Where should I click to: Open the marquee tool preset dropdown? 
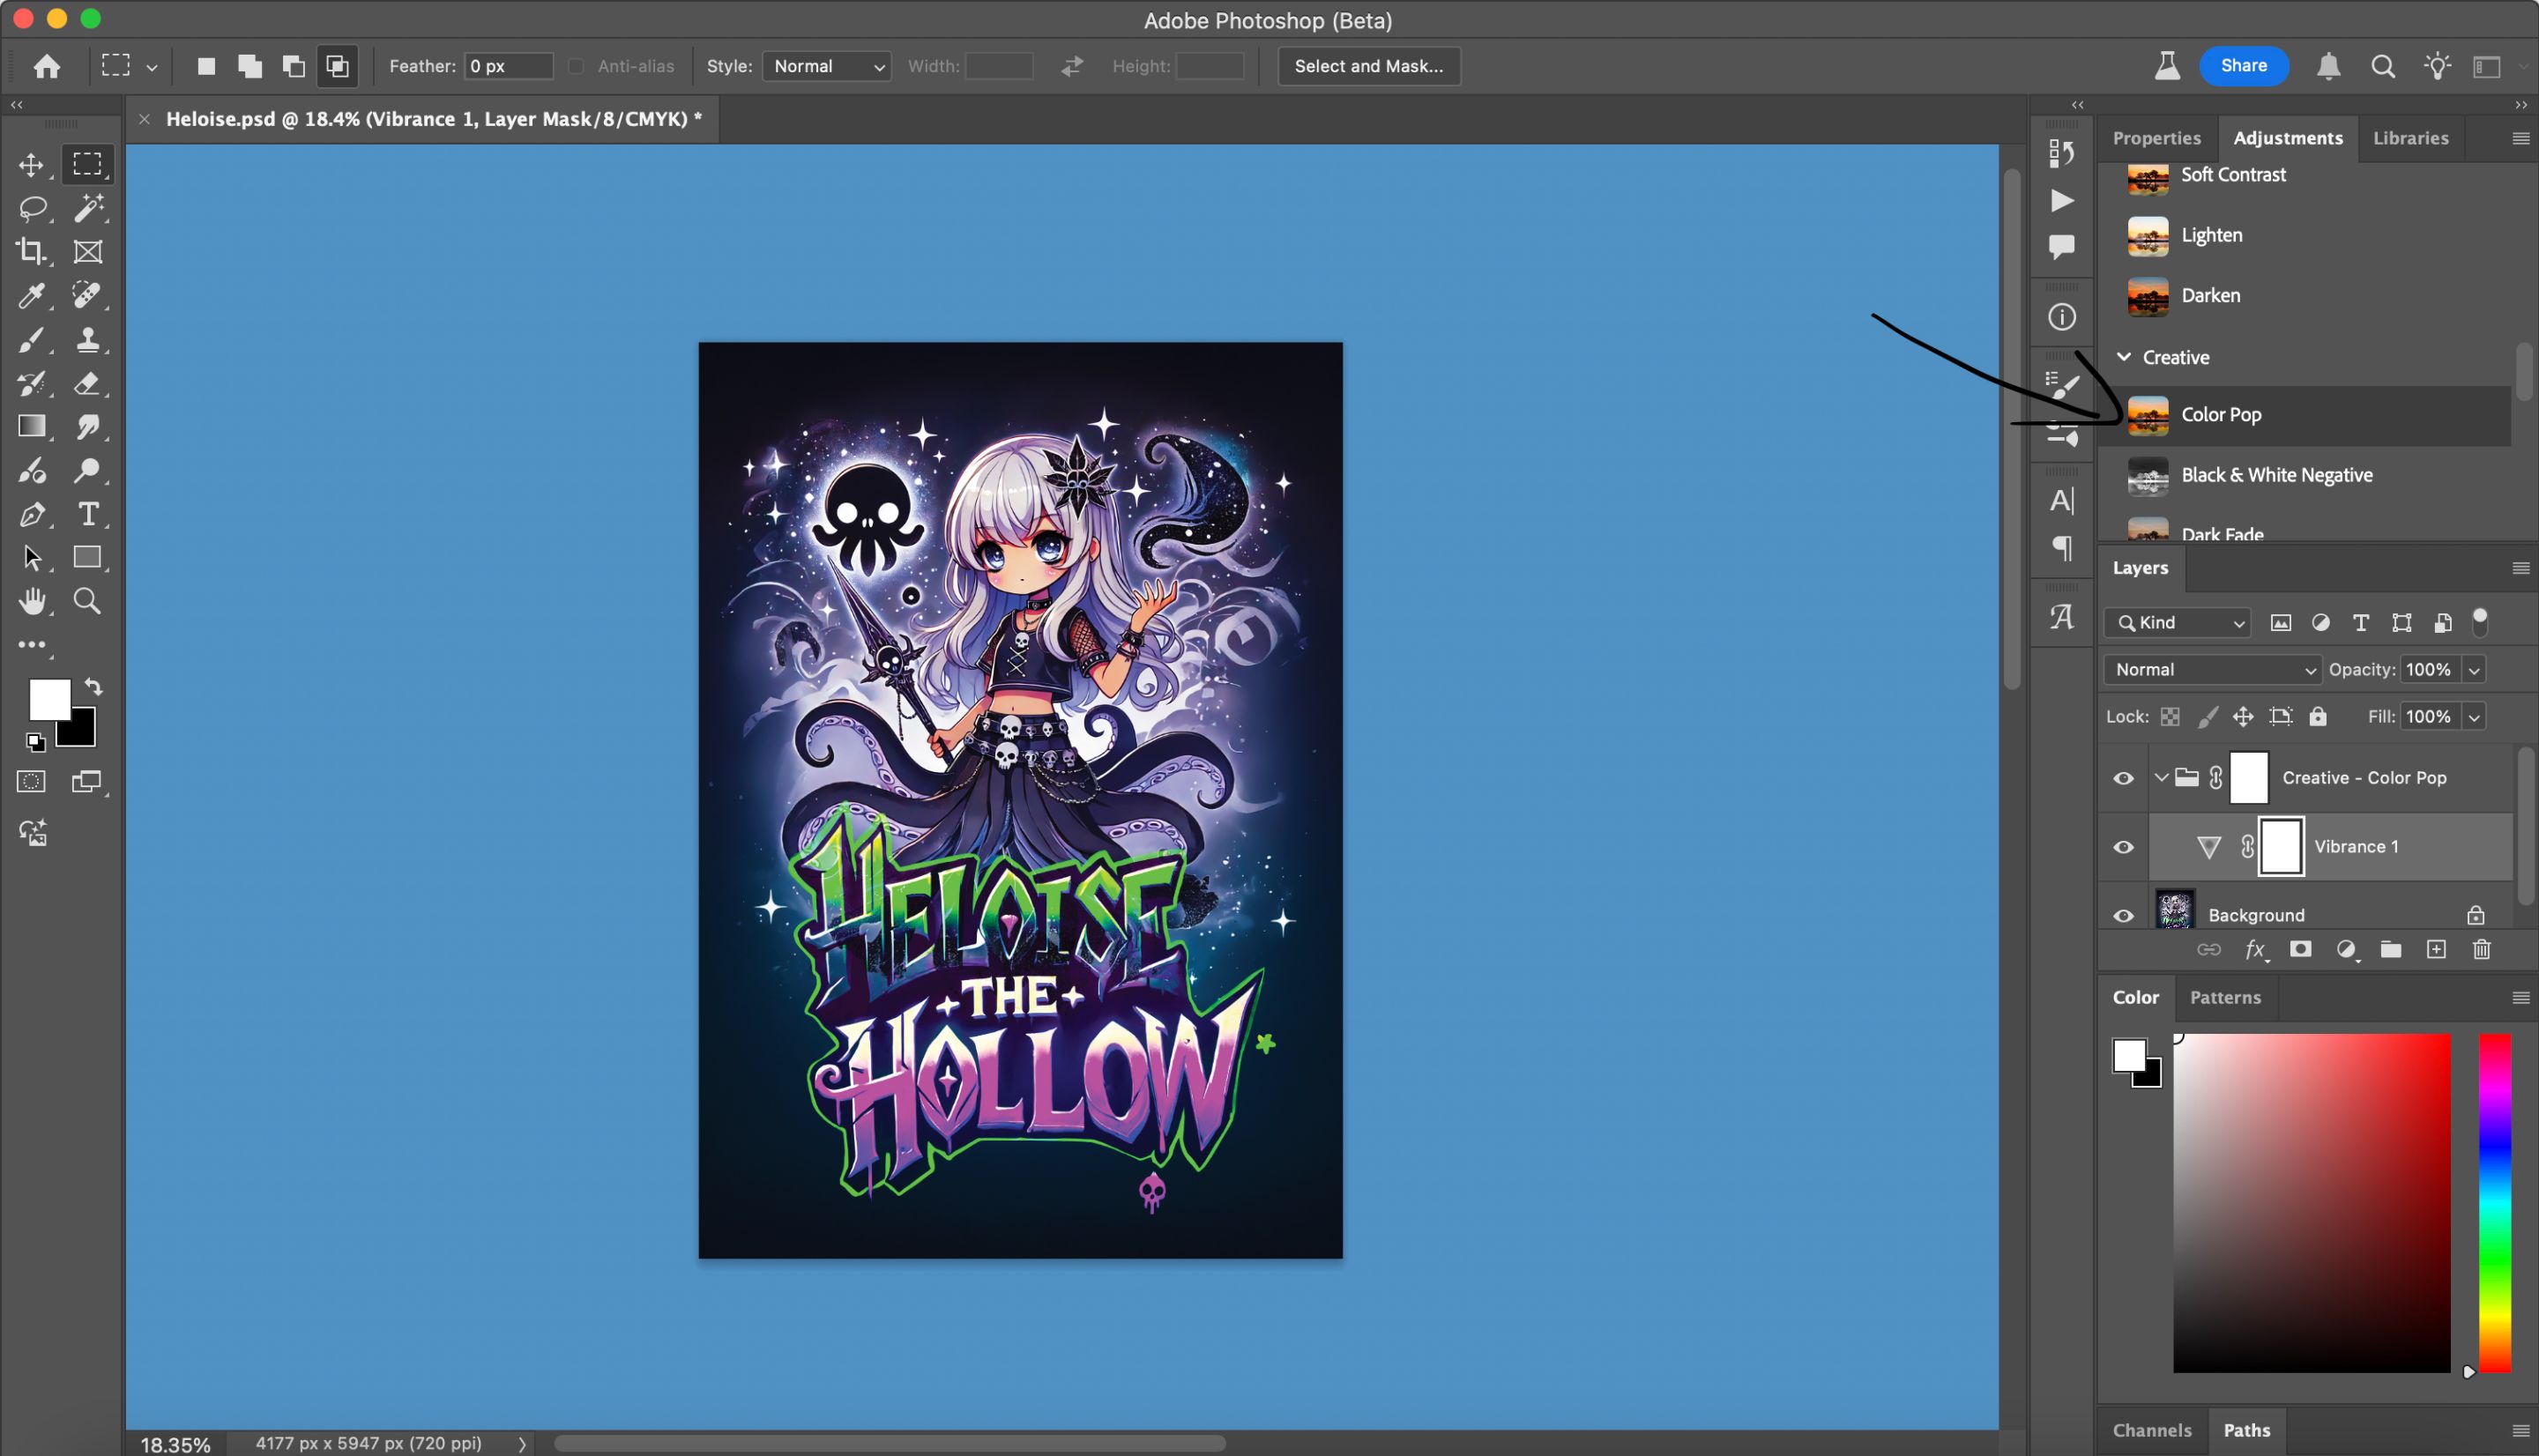pos(152,67)
